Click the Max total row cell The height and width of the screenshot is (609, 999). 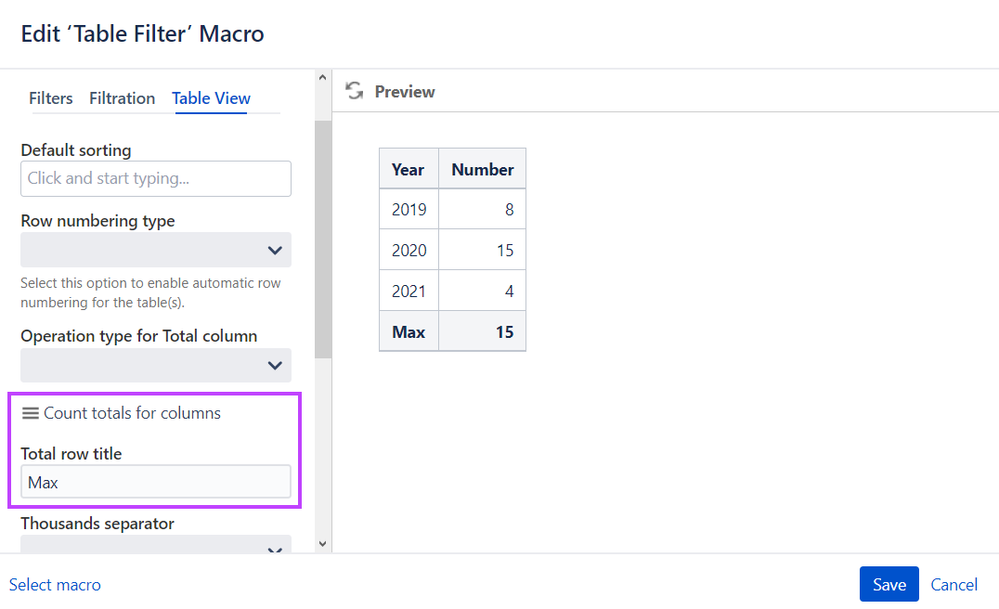click(x=408, y=332)
